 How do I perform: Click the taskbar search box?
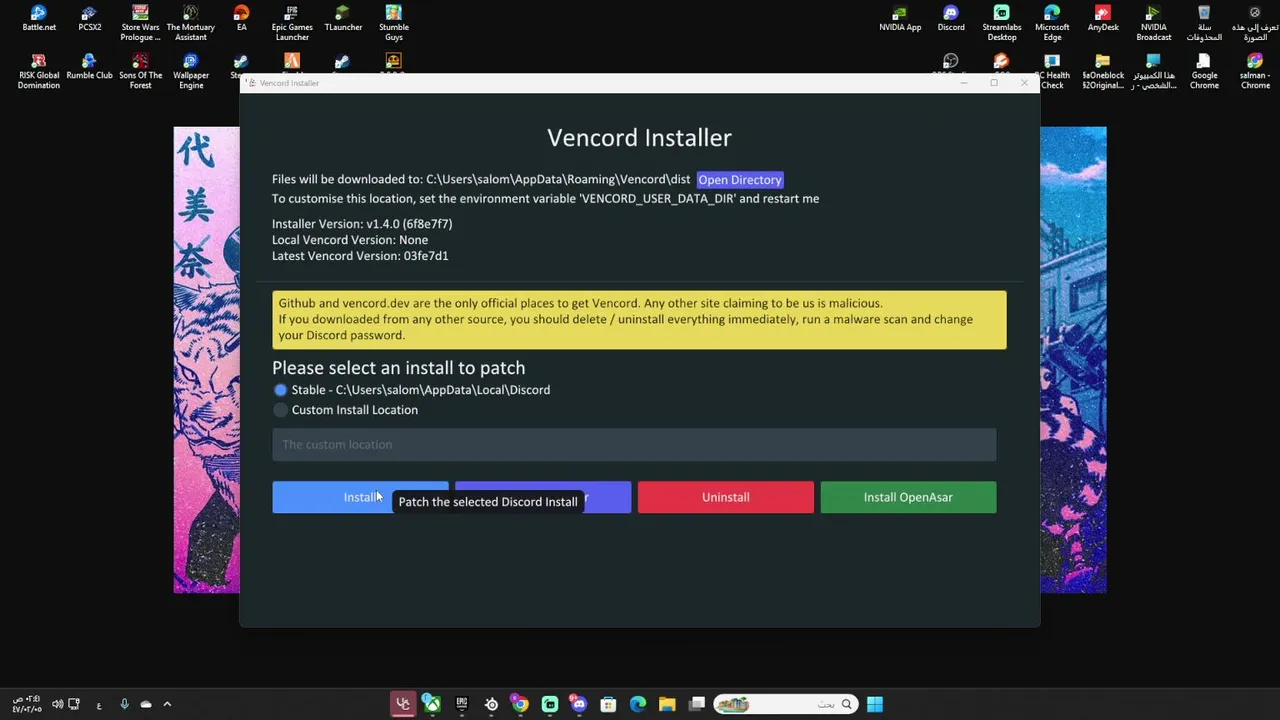click(x=785, y=704)
